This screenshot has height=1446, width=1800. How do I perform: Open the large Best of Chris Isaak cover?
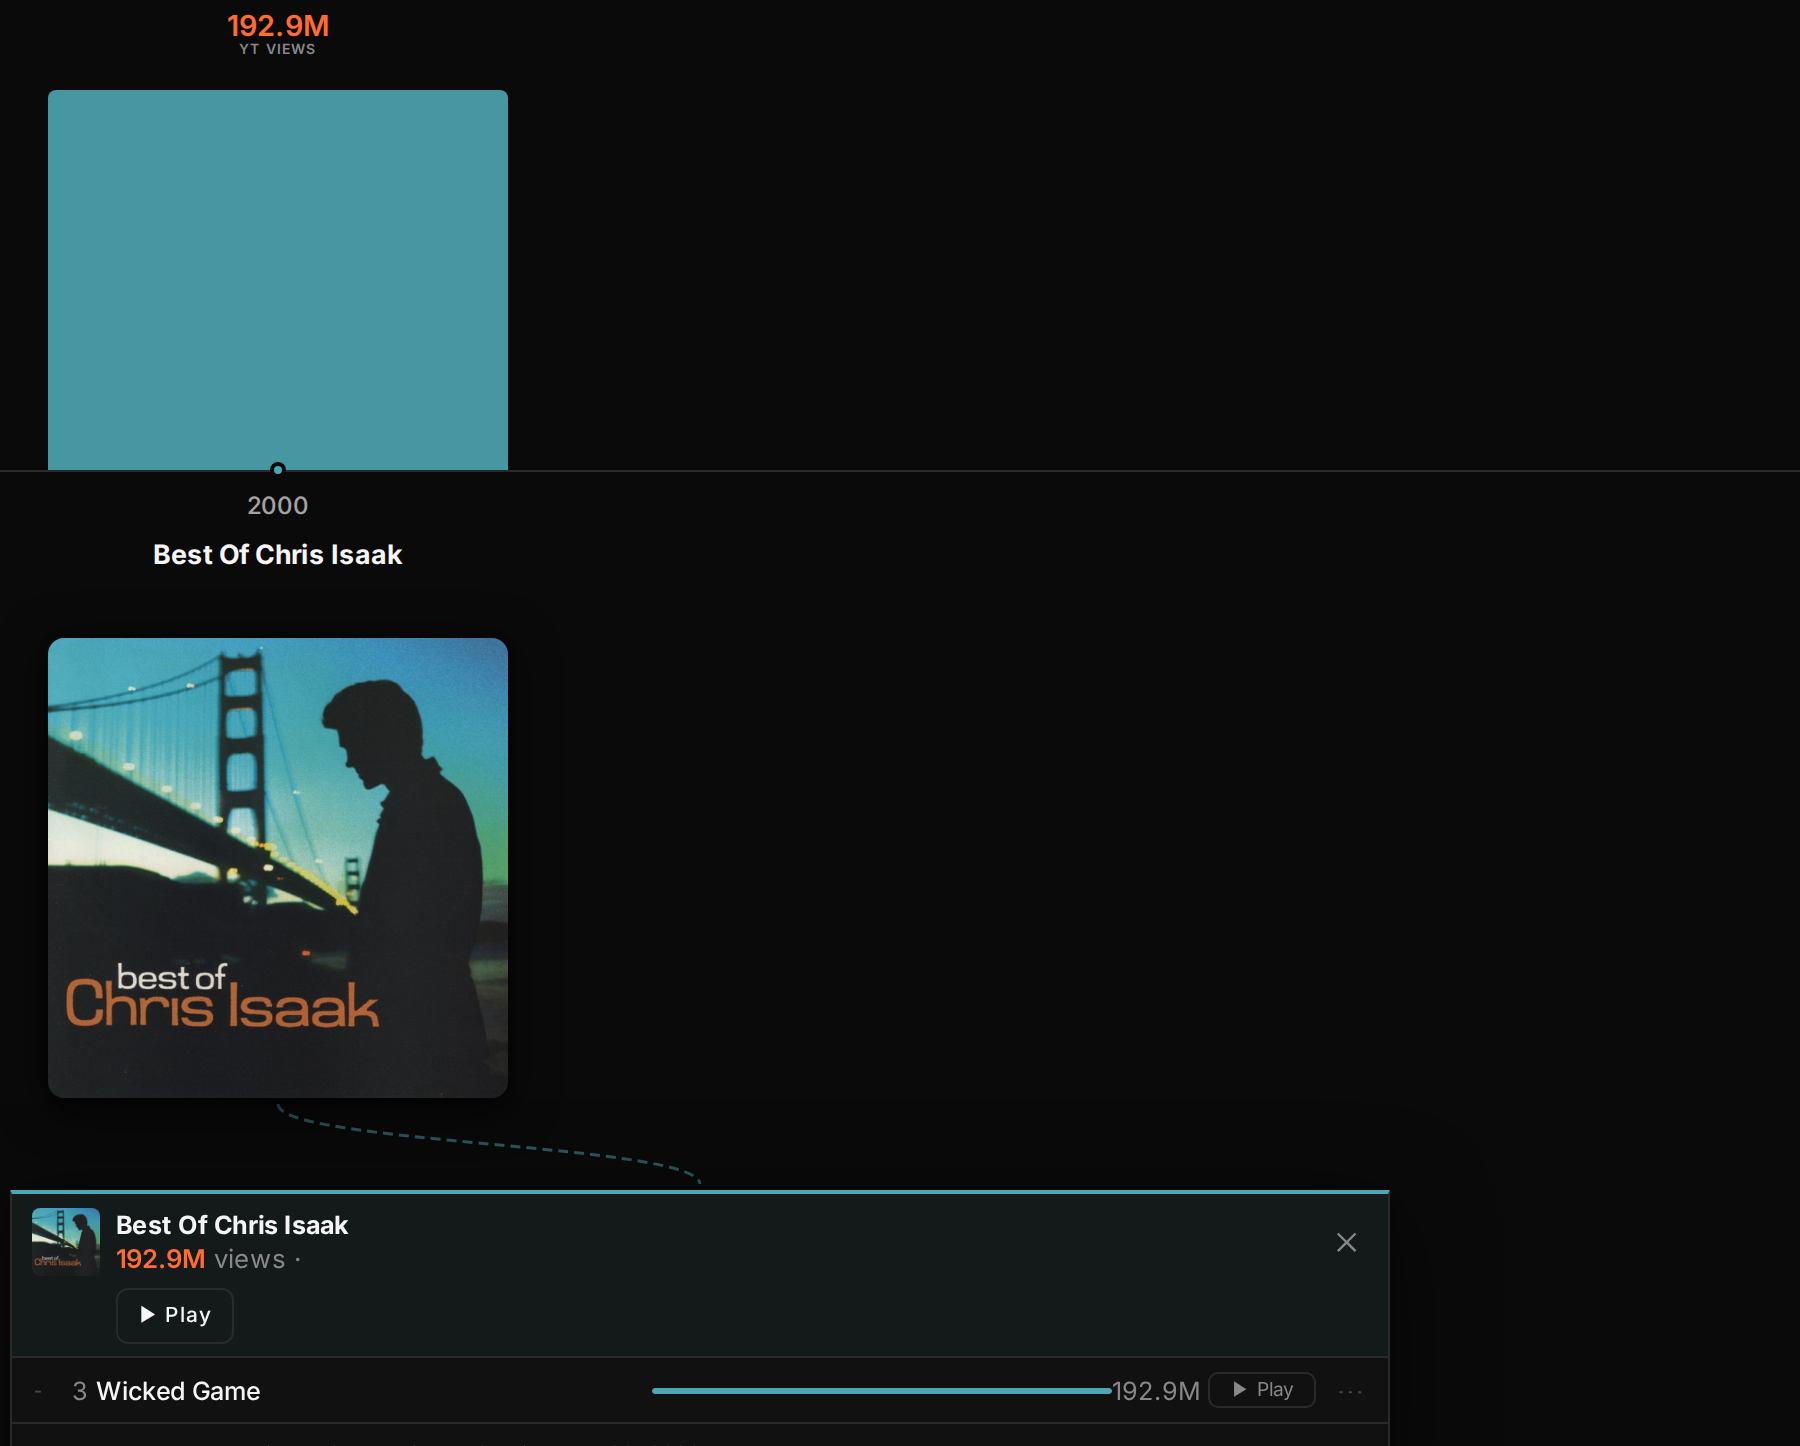tap(278, 868)
